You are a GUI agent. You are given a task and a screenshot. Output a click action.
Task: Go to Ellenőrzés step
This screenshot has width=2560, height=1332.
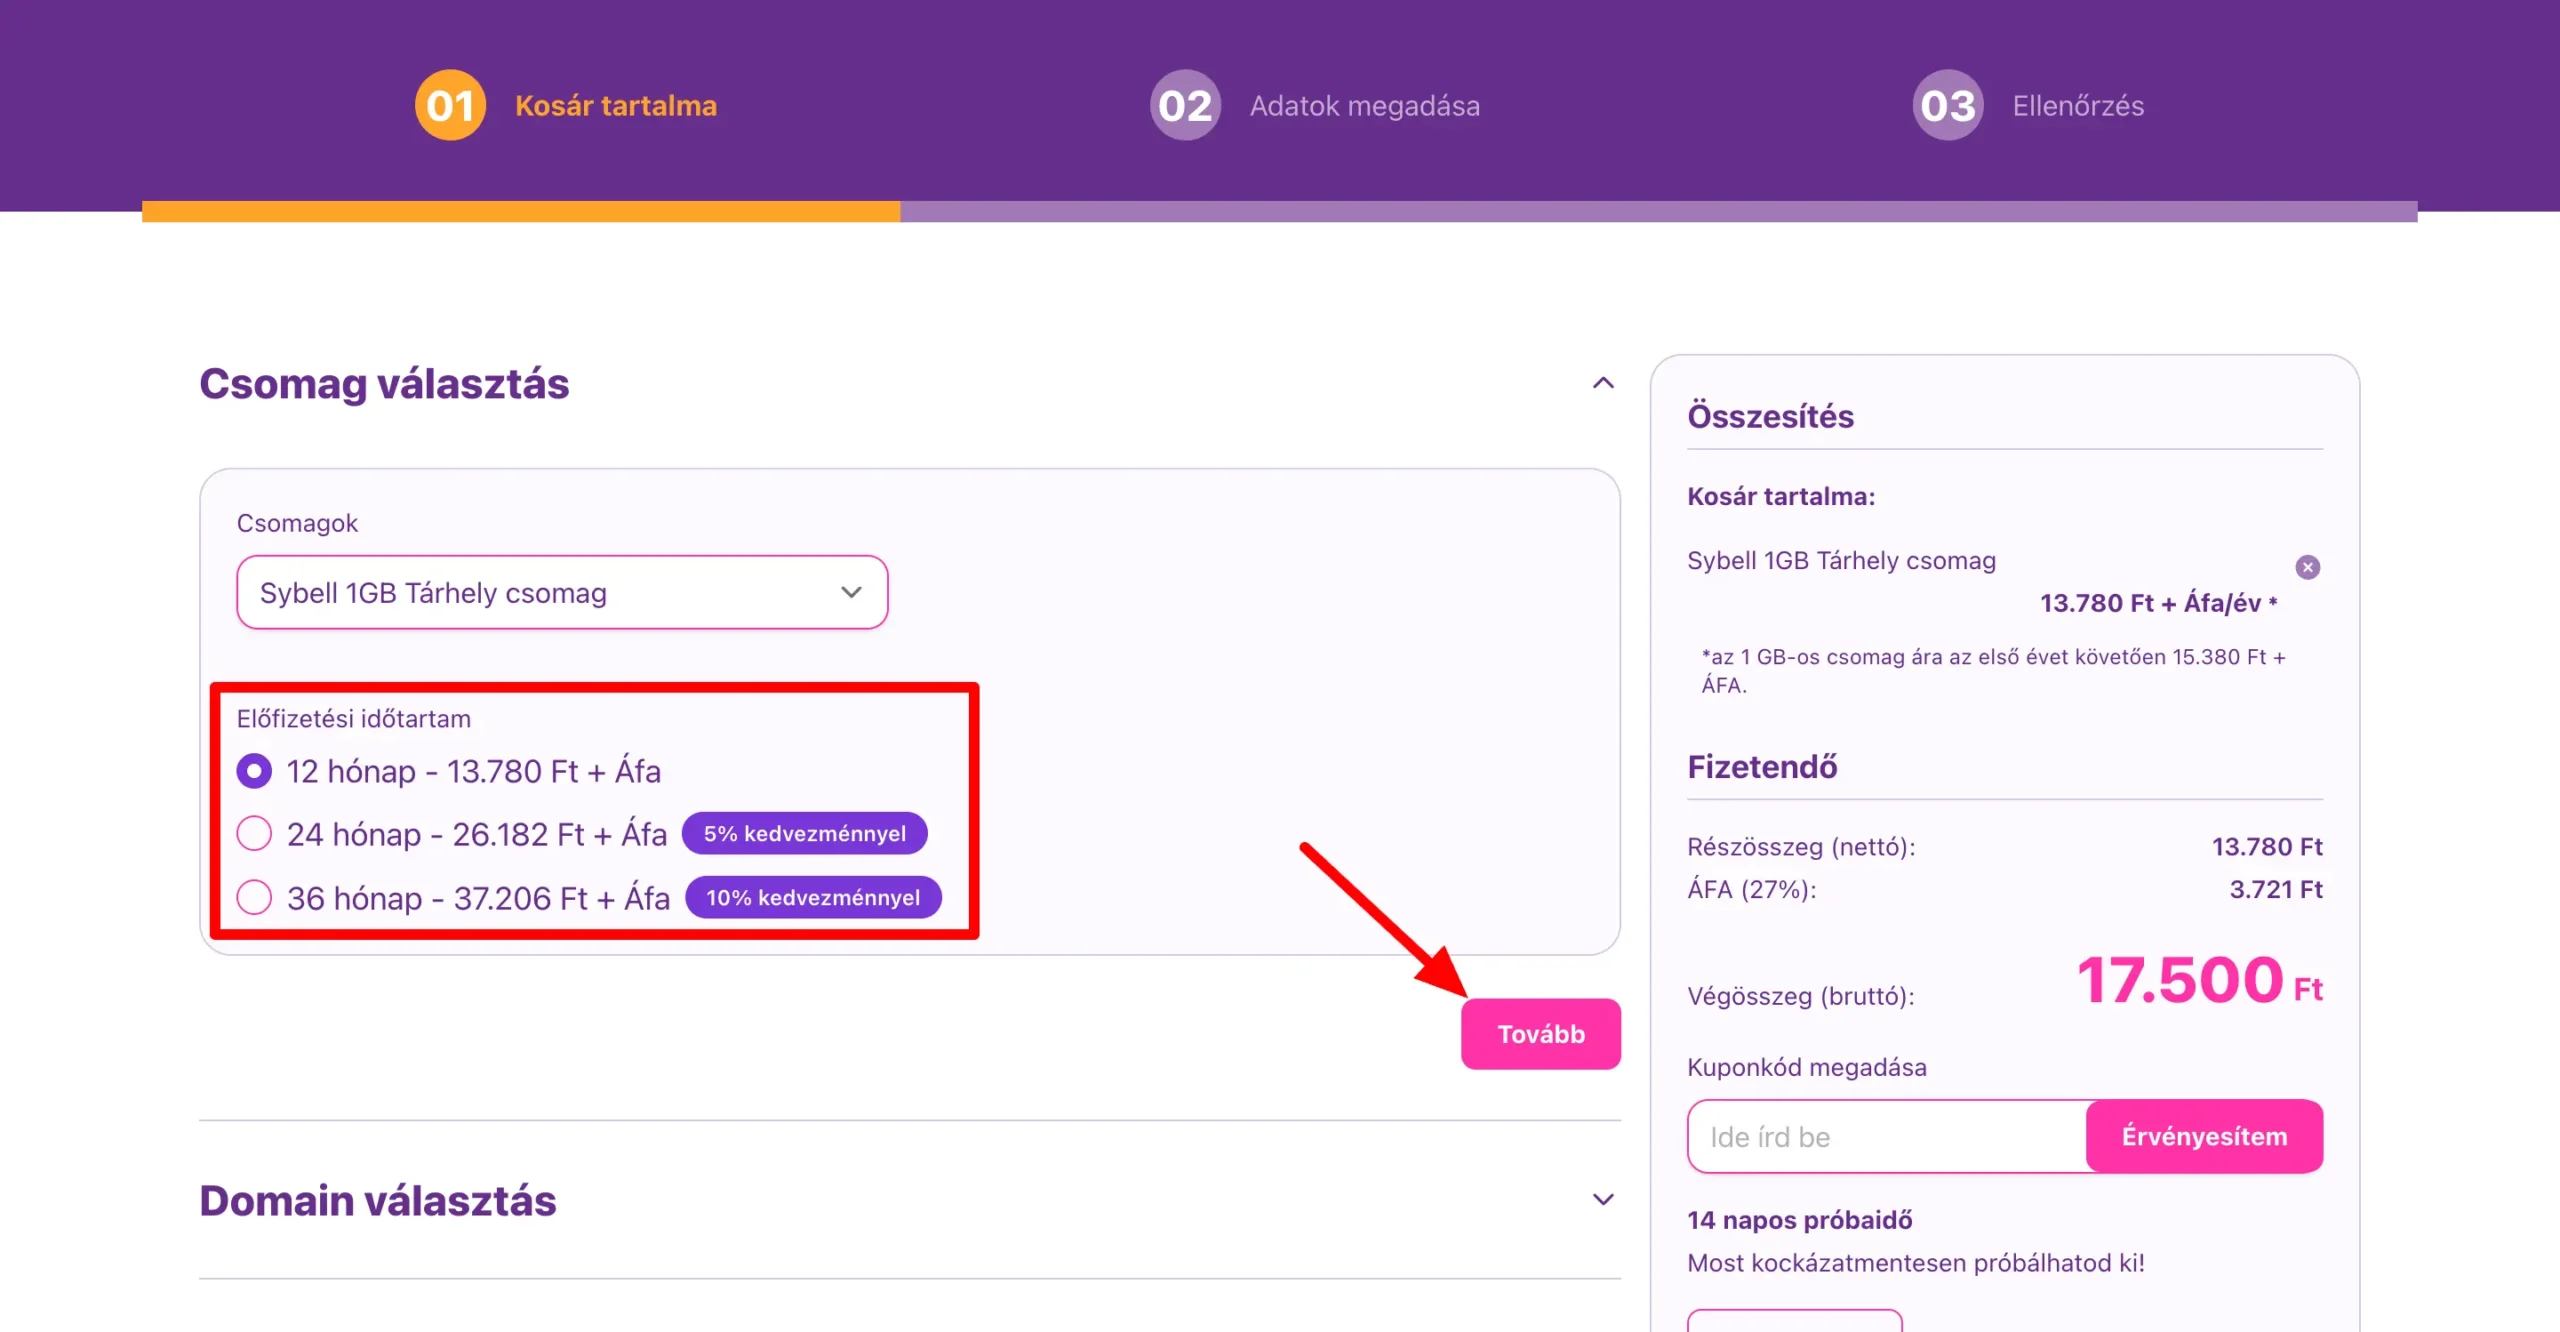pyautogui.click(x=2078, y=105)
